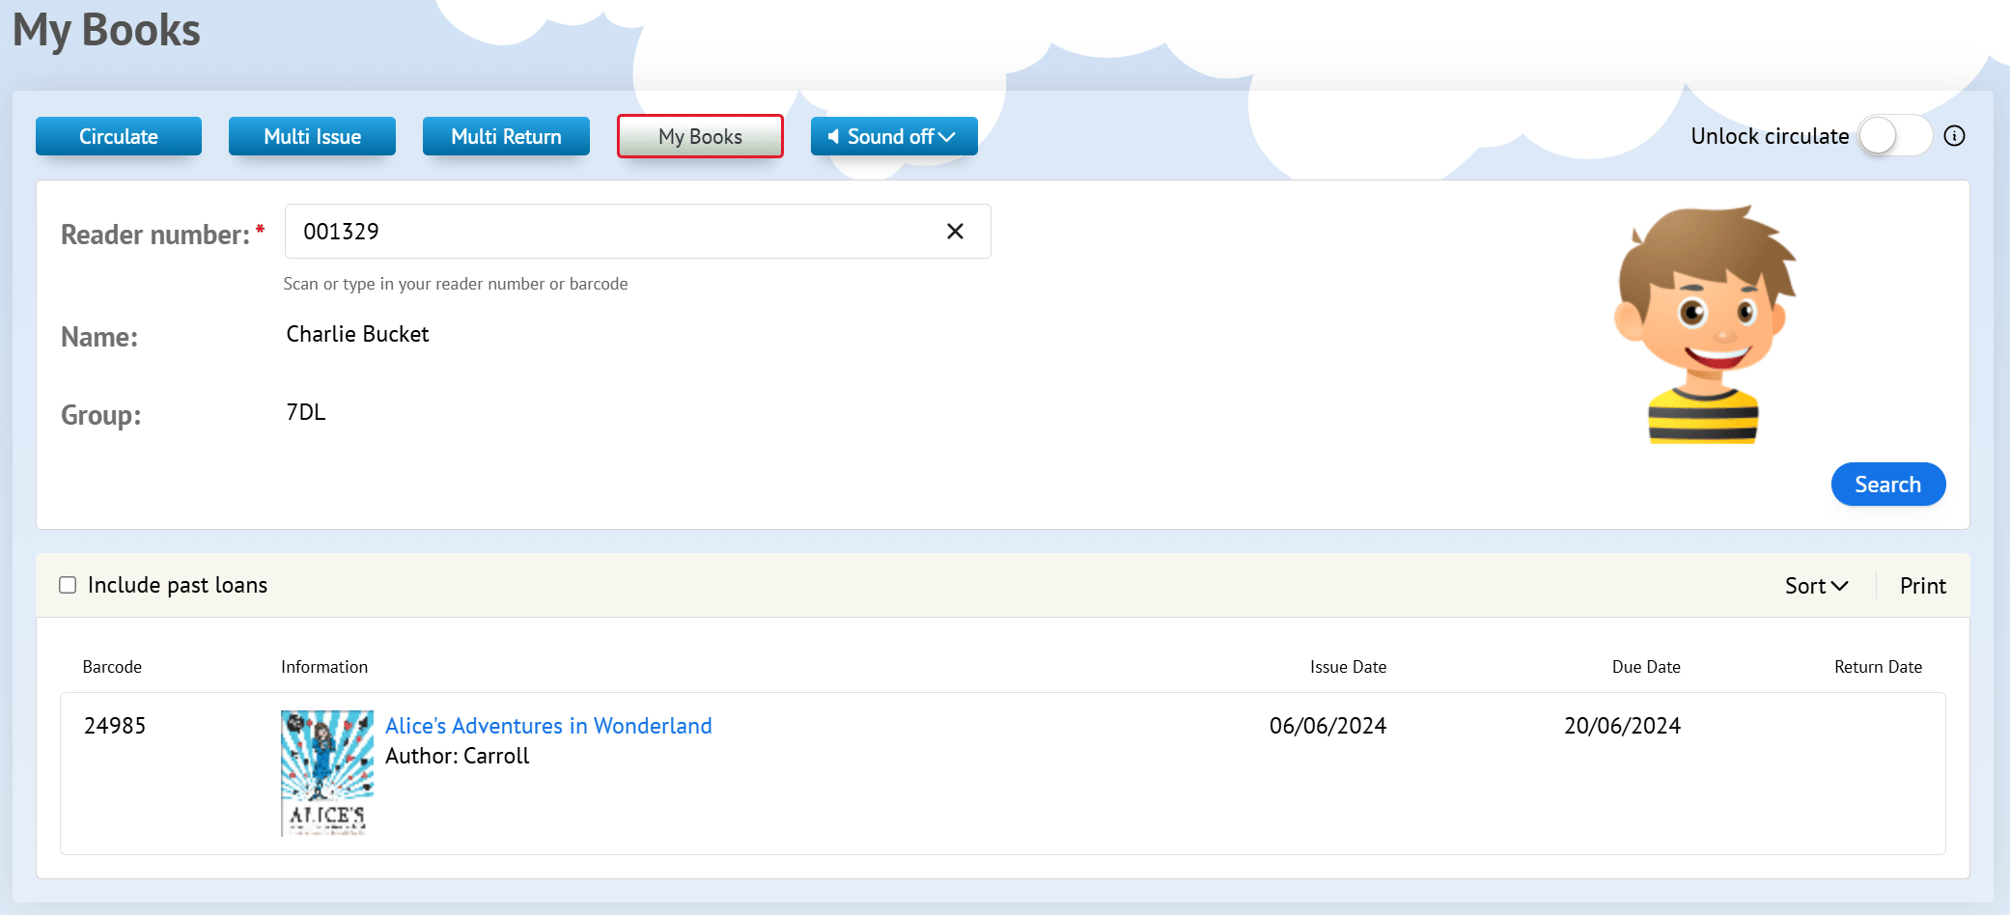
Task: Click the info icon beside Unlock circulate
Action: [1954, 136]
